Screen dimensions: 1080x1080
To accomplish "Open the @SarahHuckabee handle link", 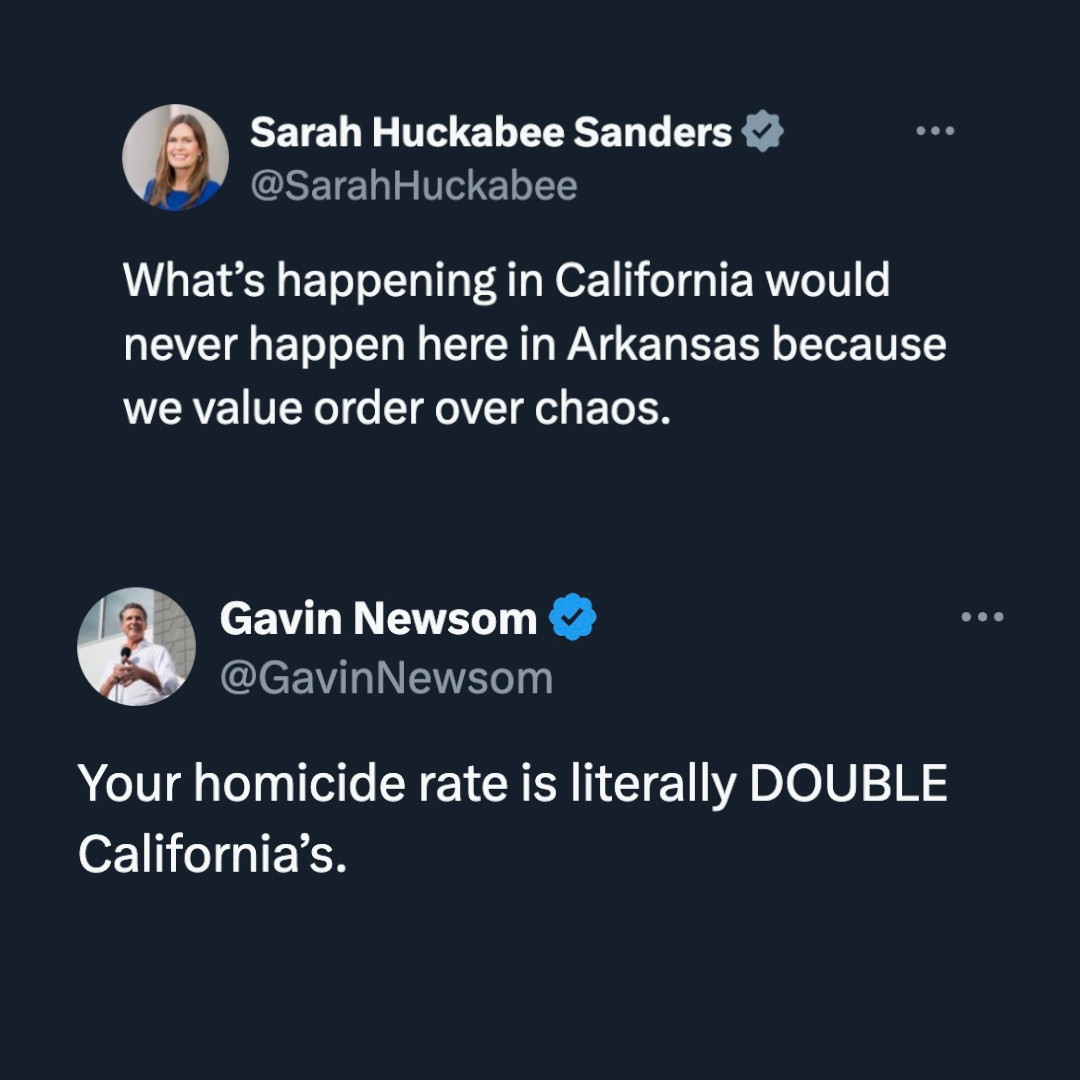I will pyautogui.click(x=413, y=186).
